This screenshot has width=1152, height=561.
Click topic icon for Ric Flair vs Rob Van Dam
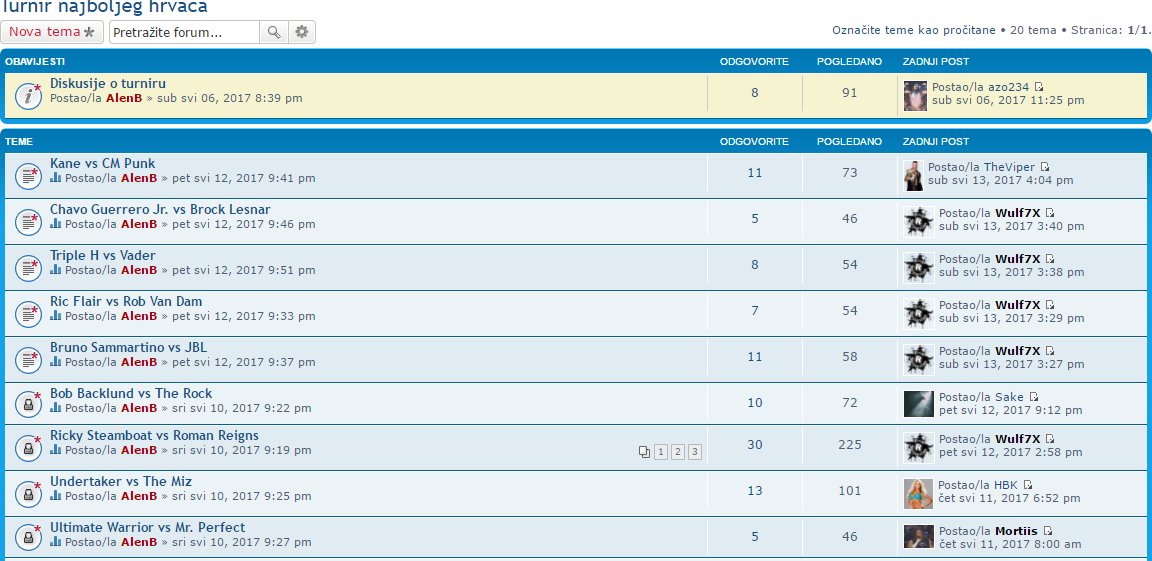(x=28, y=314)
